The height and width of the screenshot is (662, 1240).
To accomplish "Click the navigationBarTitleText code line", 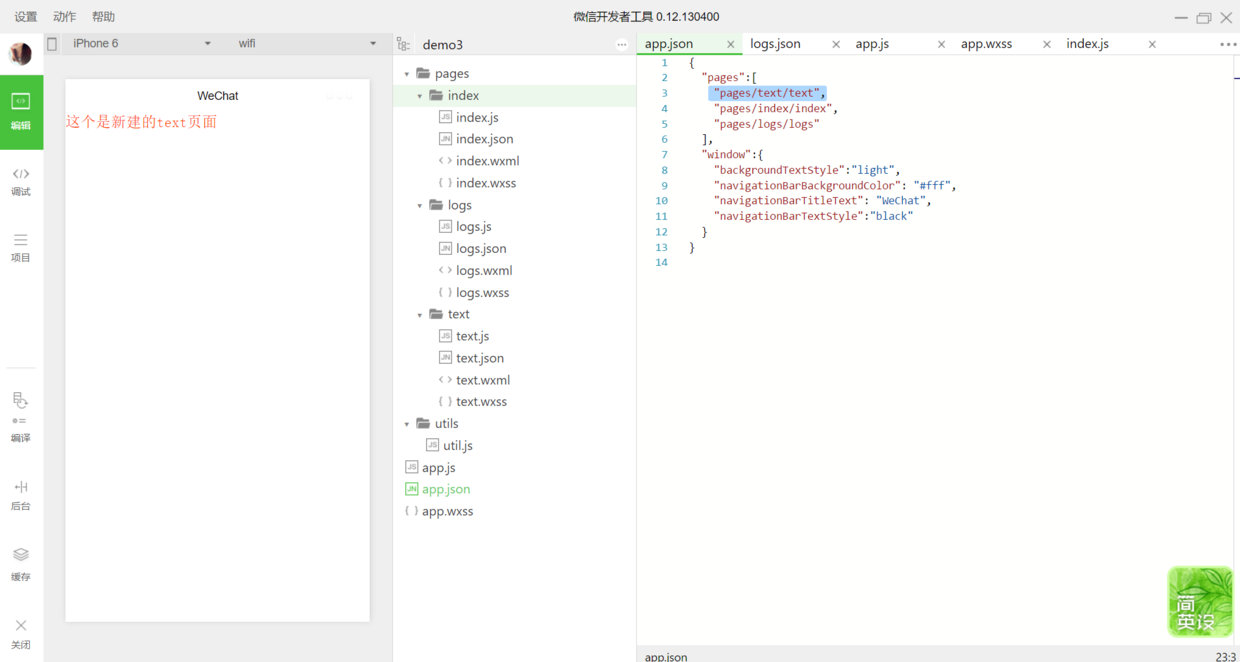I will tap(822, 200).
